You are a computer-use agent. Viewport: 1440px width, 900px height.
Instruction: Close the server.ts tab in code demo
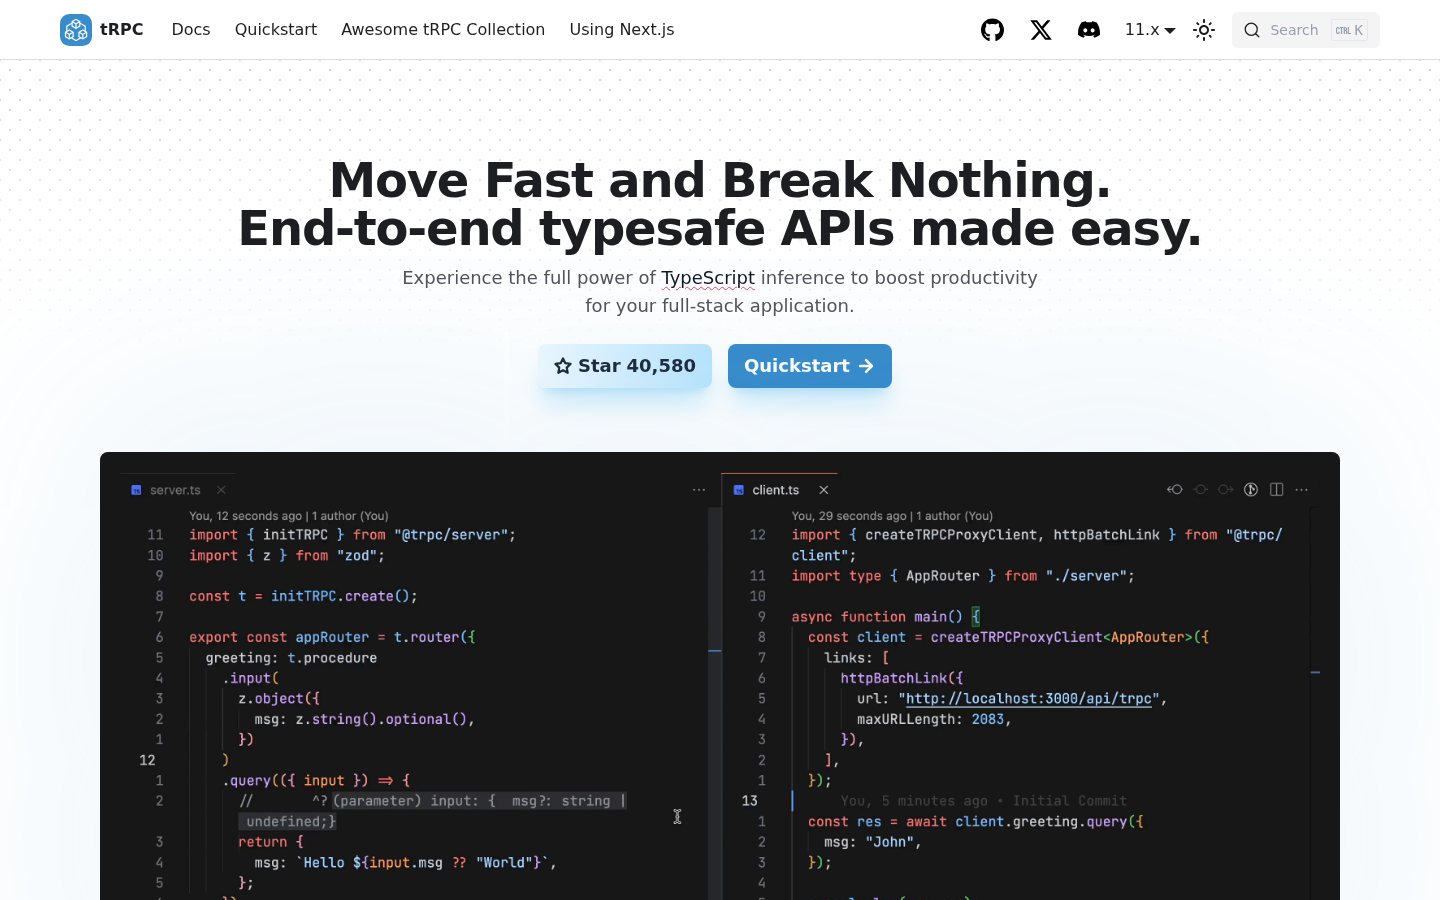(x=222, y=490)
